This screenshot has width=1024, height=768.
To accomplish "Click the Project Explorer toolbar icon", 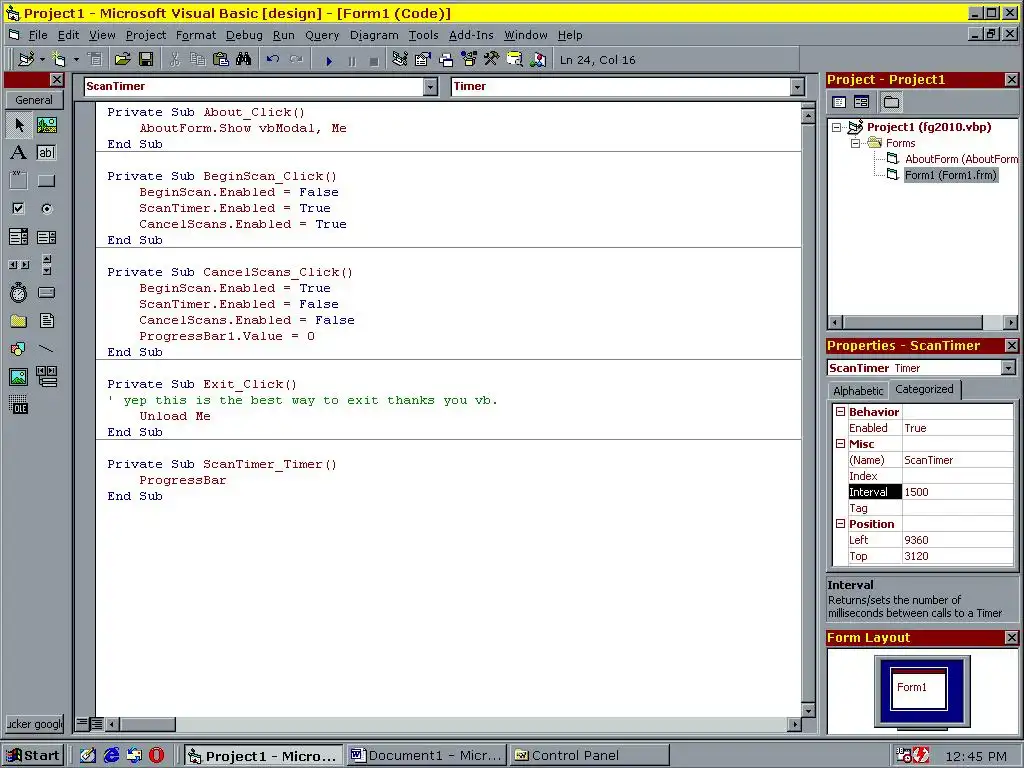I will pos(400,60).
